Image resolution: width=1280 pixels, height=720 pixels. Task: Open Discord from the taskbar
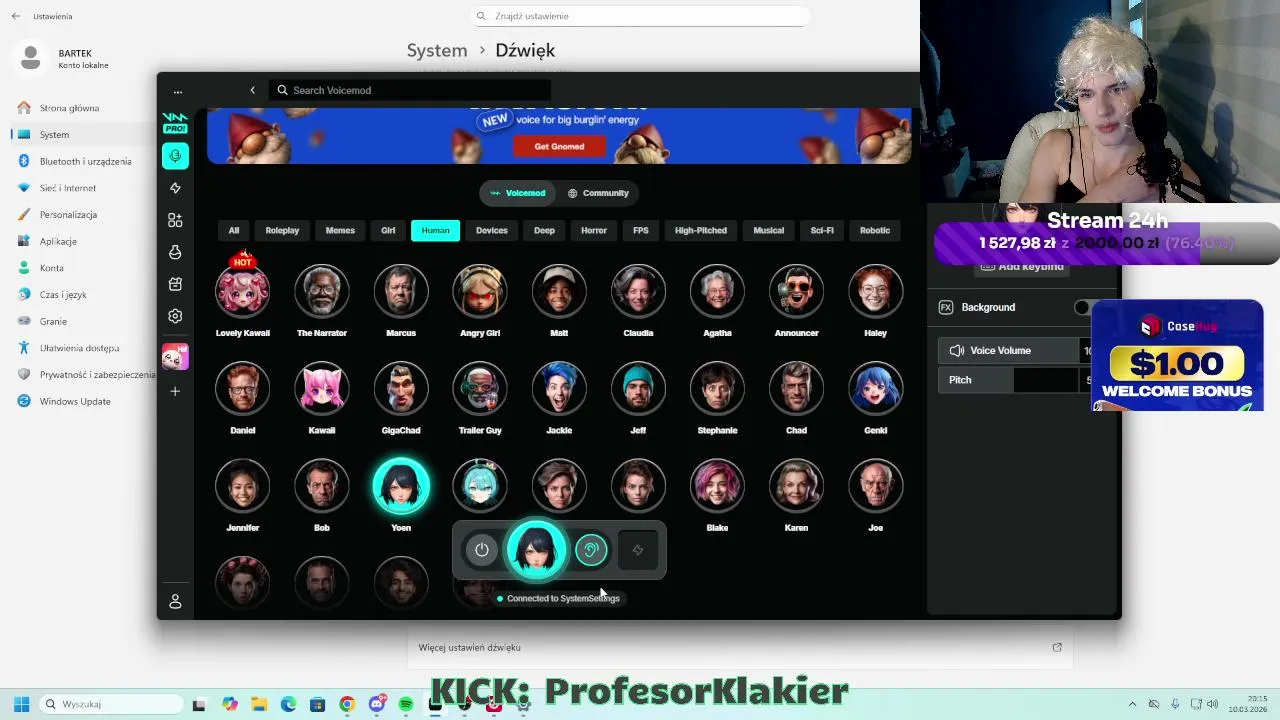pos(377,704)
